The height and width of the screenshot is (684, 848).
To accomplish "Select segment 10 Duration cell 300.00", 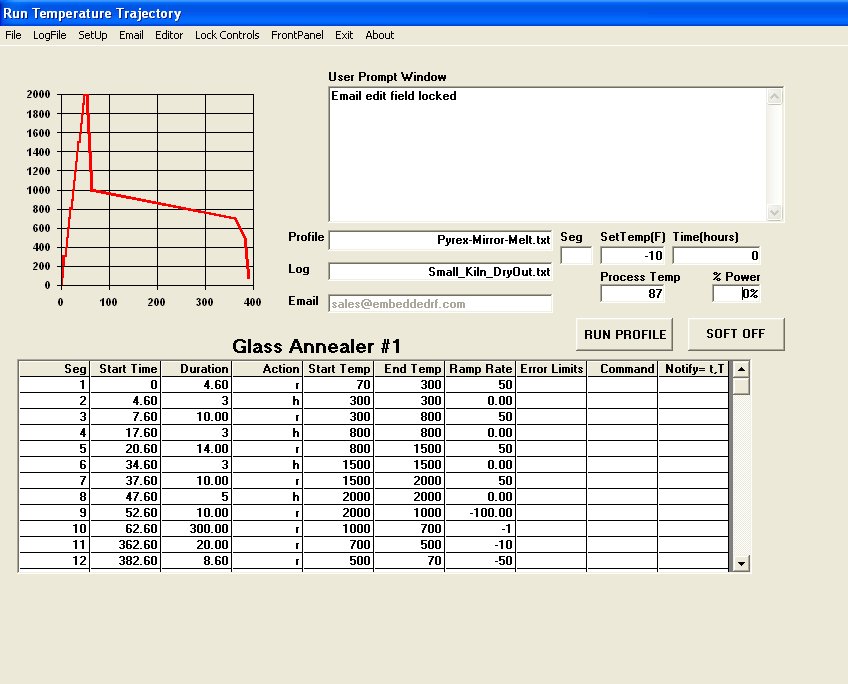I will (x=196, y=528).
